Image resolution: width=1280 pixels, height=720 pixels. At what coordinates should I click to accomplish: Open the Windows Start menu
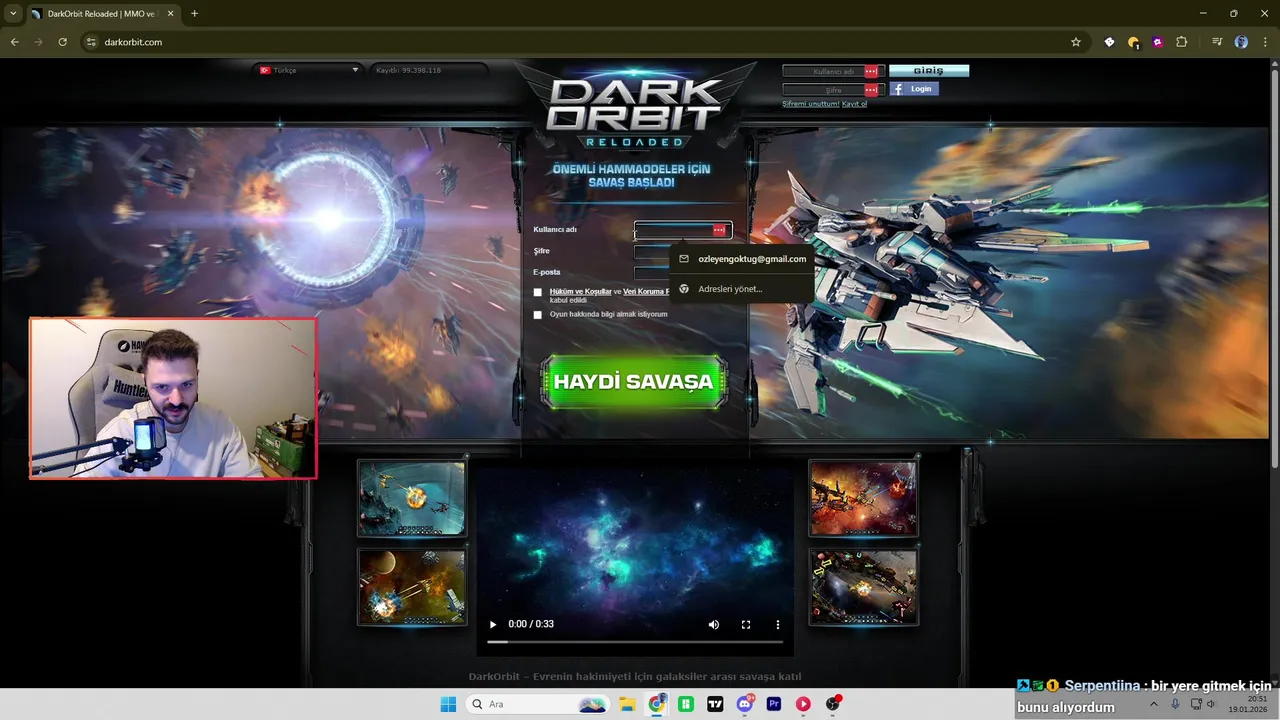(x=448, y=704)
